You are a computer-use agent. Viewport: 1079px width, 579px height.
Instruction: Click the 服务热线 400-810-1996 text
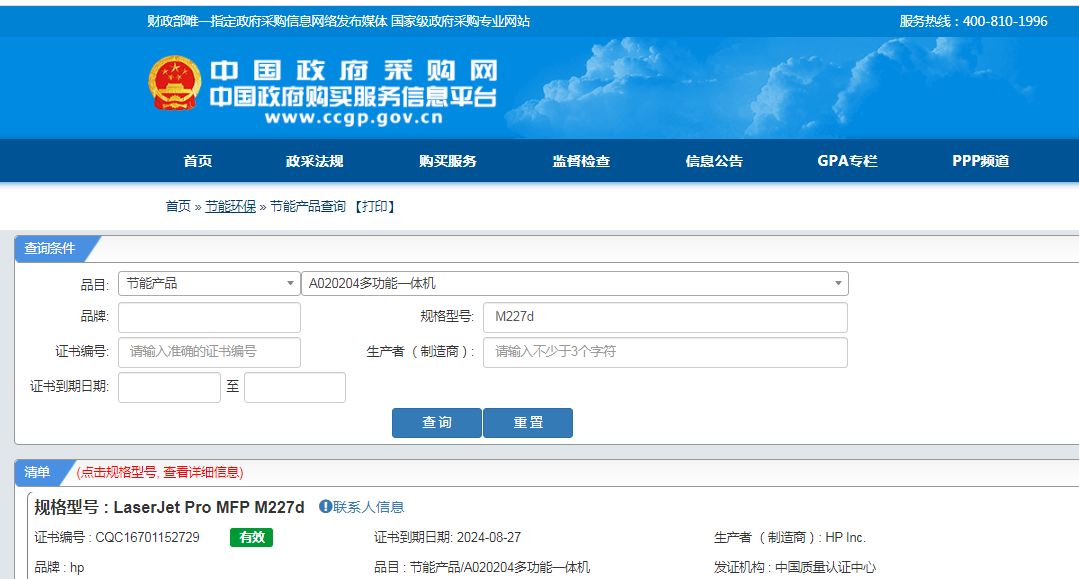click(x=974, y=21)
